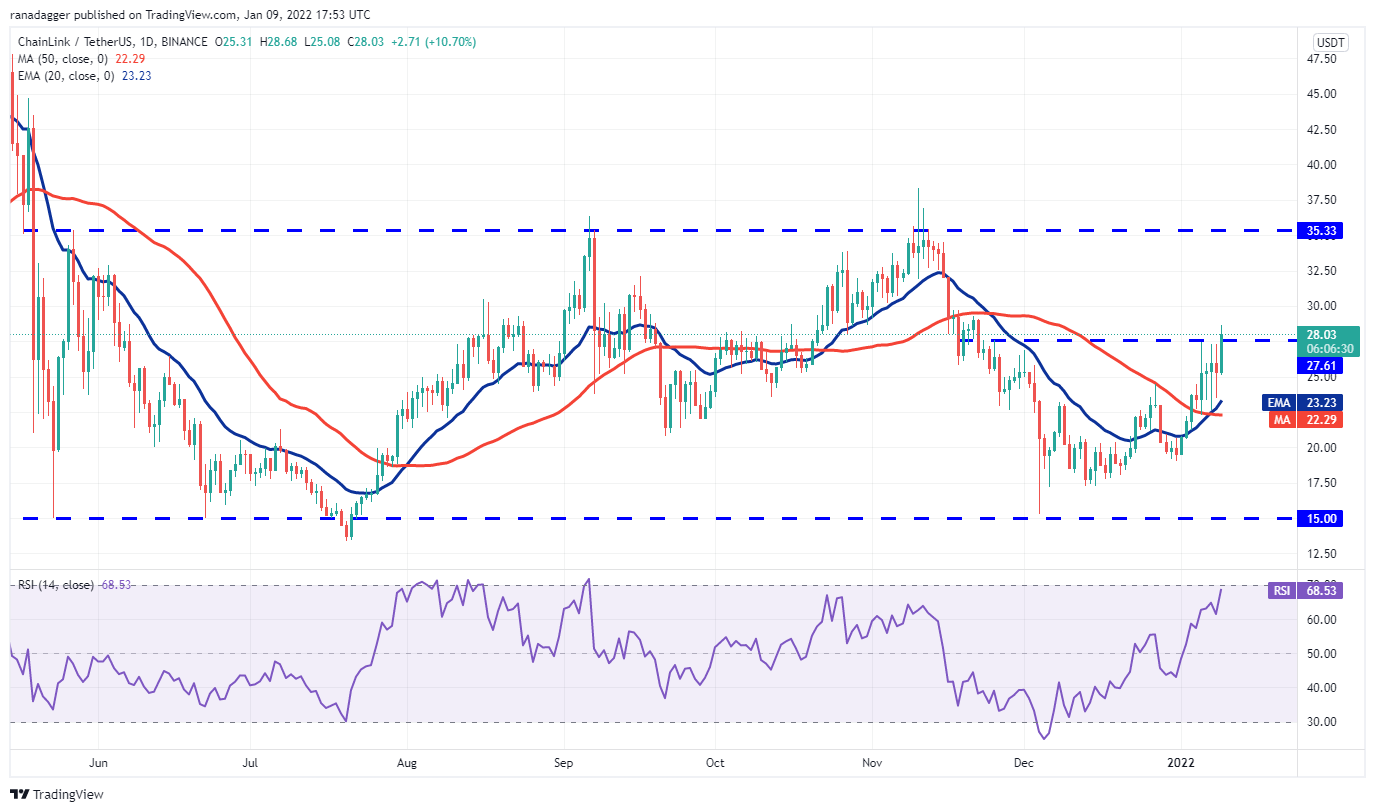Click the Dec label on time axis
Image resolution: width=1375 pixels, height=812 pixels.
pyautogui.click(x=1025, y=761)
